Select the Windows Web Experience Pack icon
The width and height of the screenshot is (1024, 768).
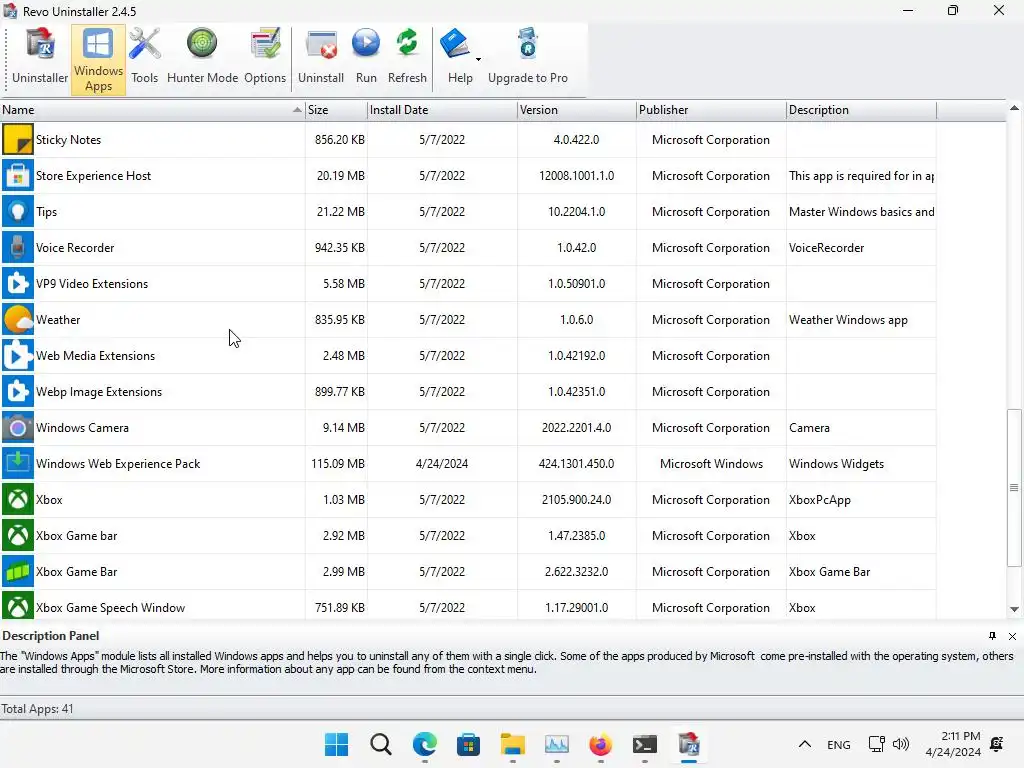[18, 464]
